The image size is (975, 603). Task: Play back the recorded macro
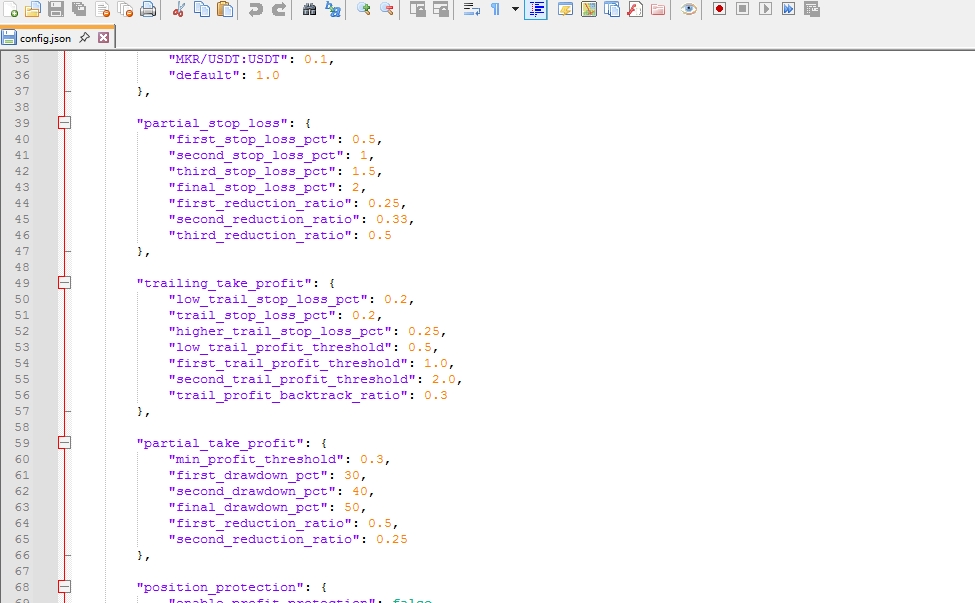click(x=765, y=9)
